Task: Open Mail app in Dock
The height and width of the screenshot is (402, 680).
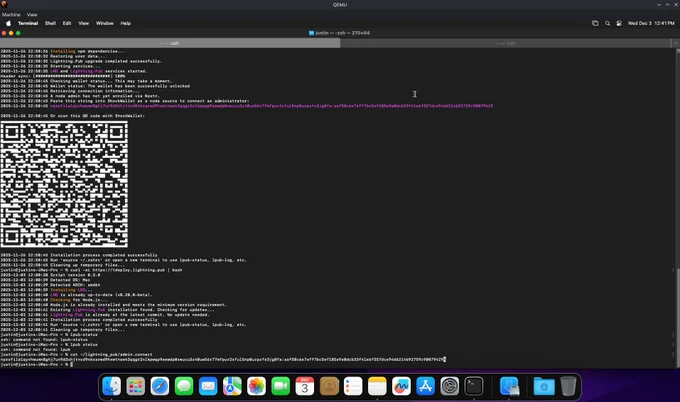Action: (208, 386)
